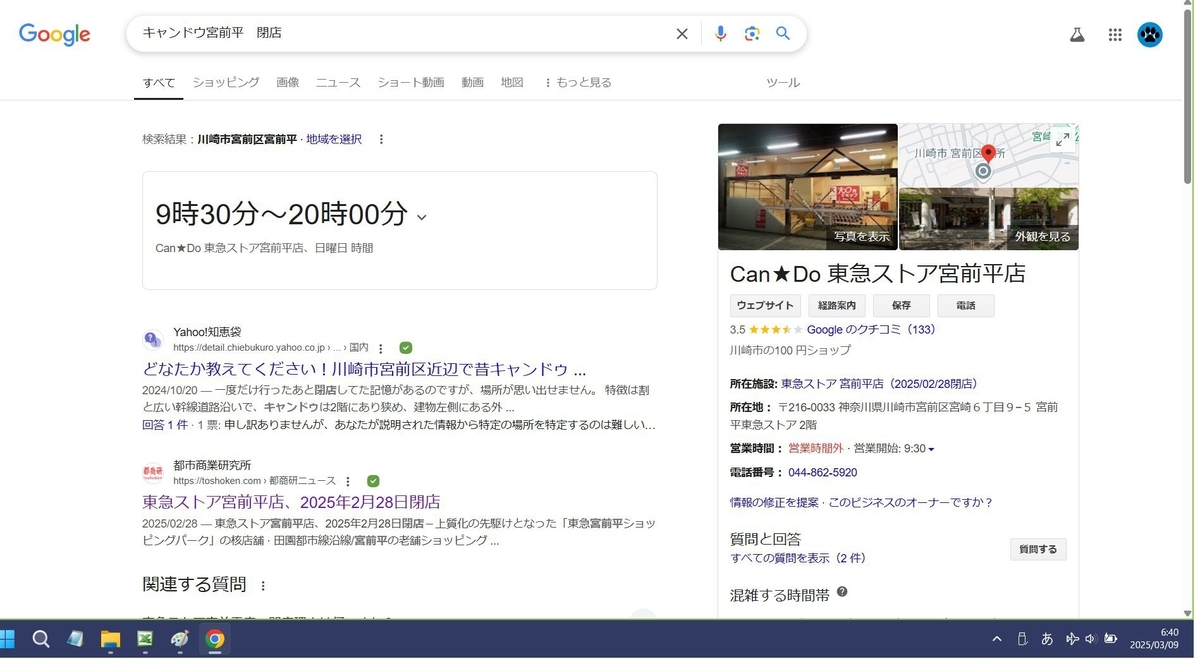The height and width of the screenshot is (659, 1200).
Task: Switch to the 画像 tab
Action: pyautogui.click(x=288, y=83)
